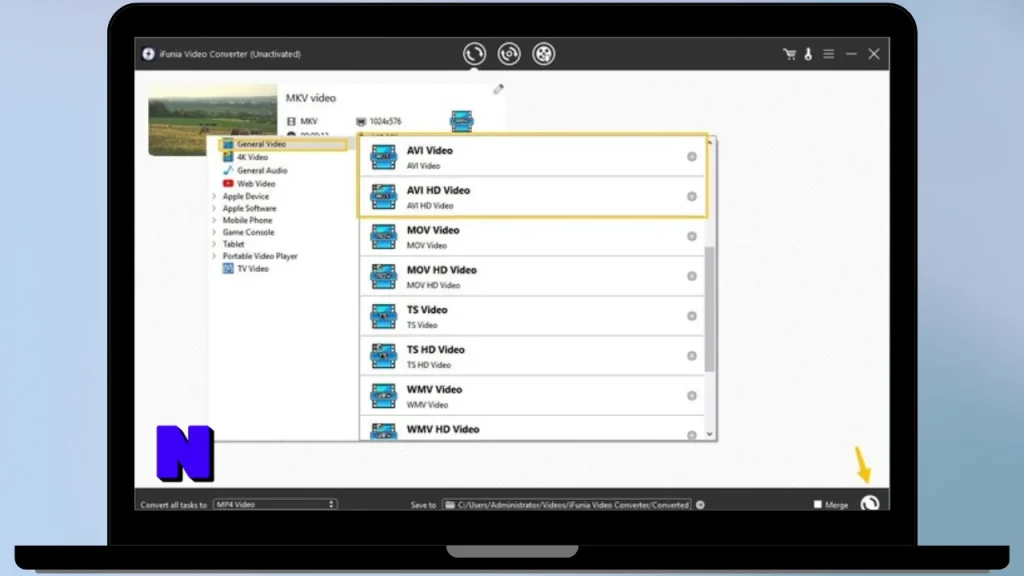This screenshot has height=576, width=1024.
Task: Choose the MOV HD Video format
Action: pos(532,276)
